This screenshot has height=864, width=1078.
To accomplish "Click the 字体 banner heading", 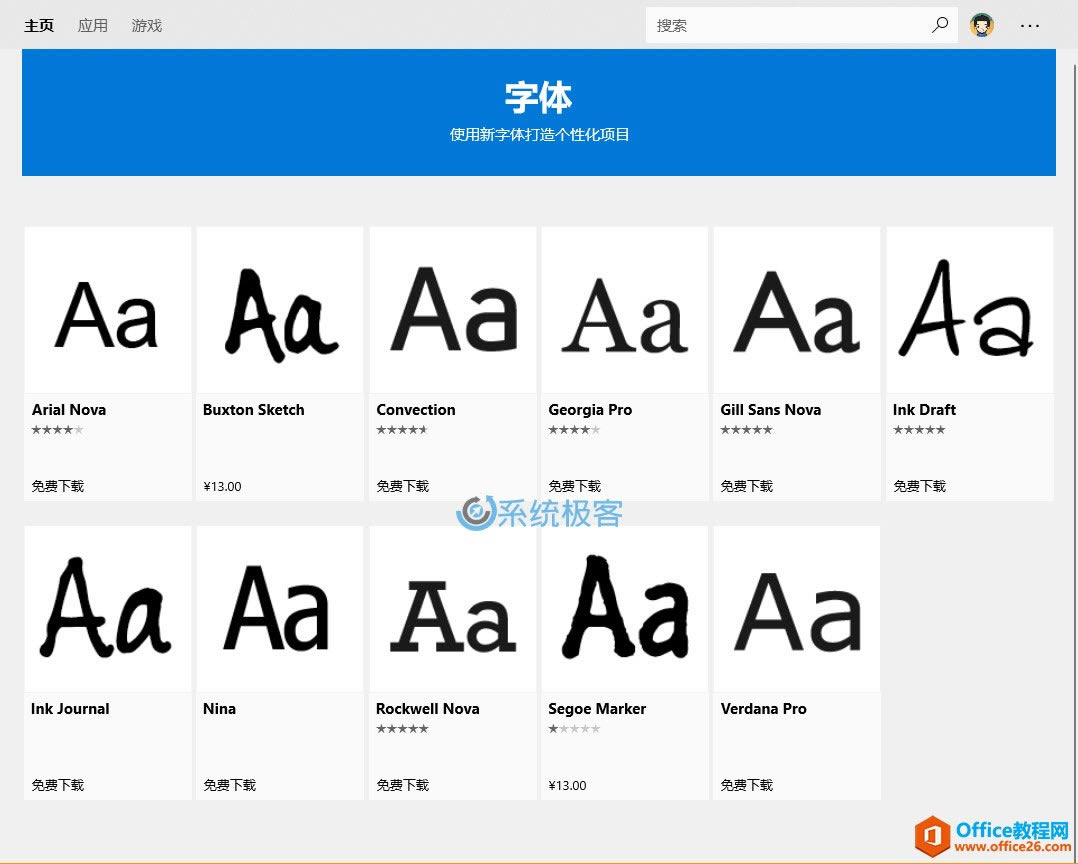I will [538, 97].
